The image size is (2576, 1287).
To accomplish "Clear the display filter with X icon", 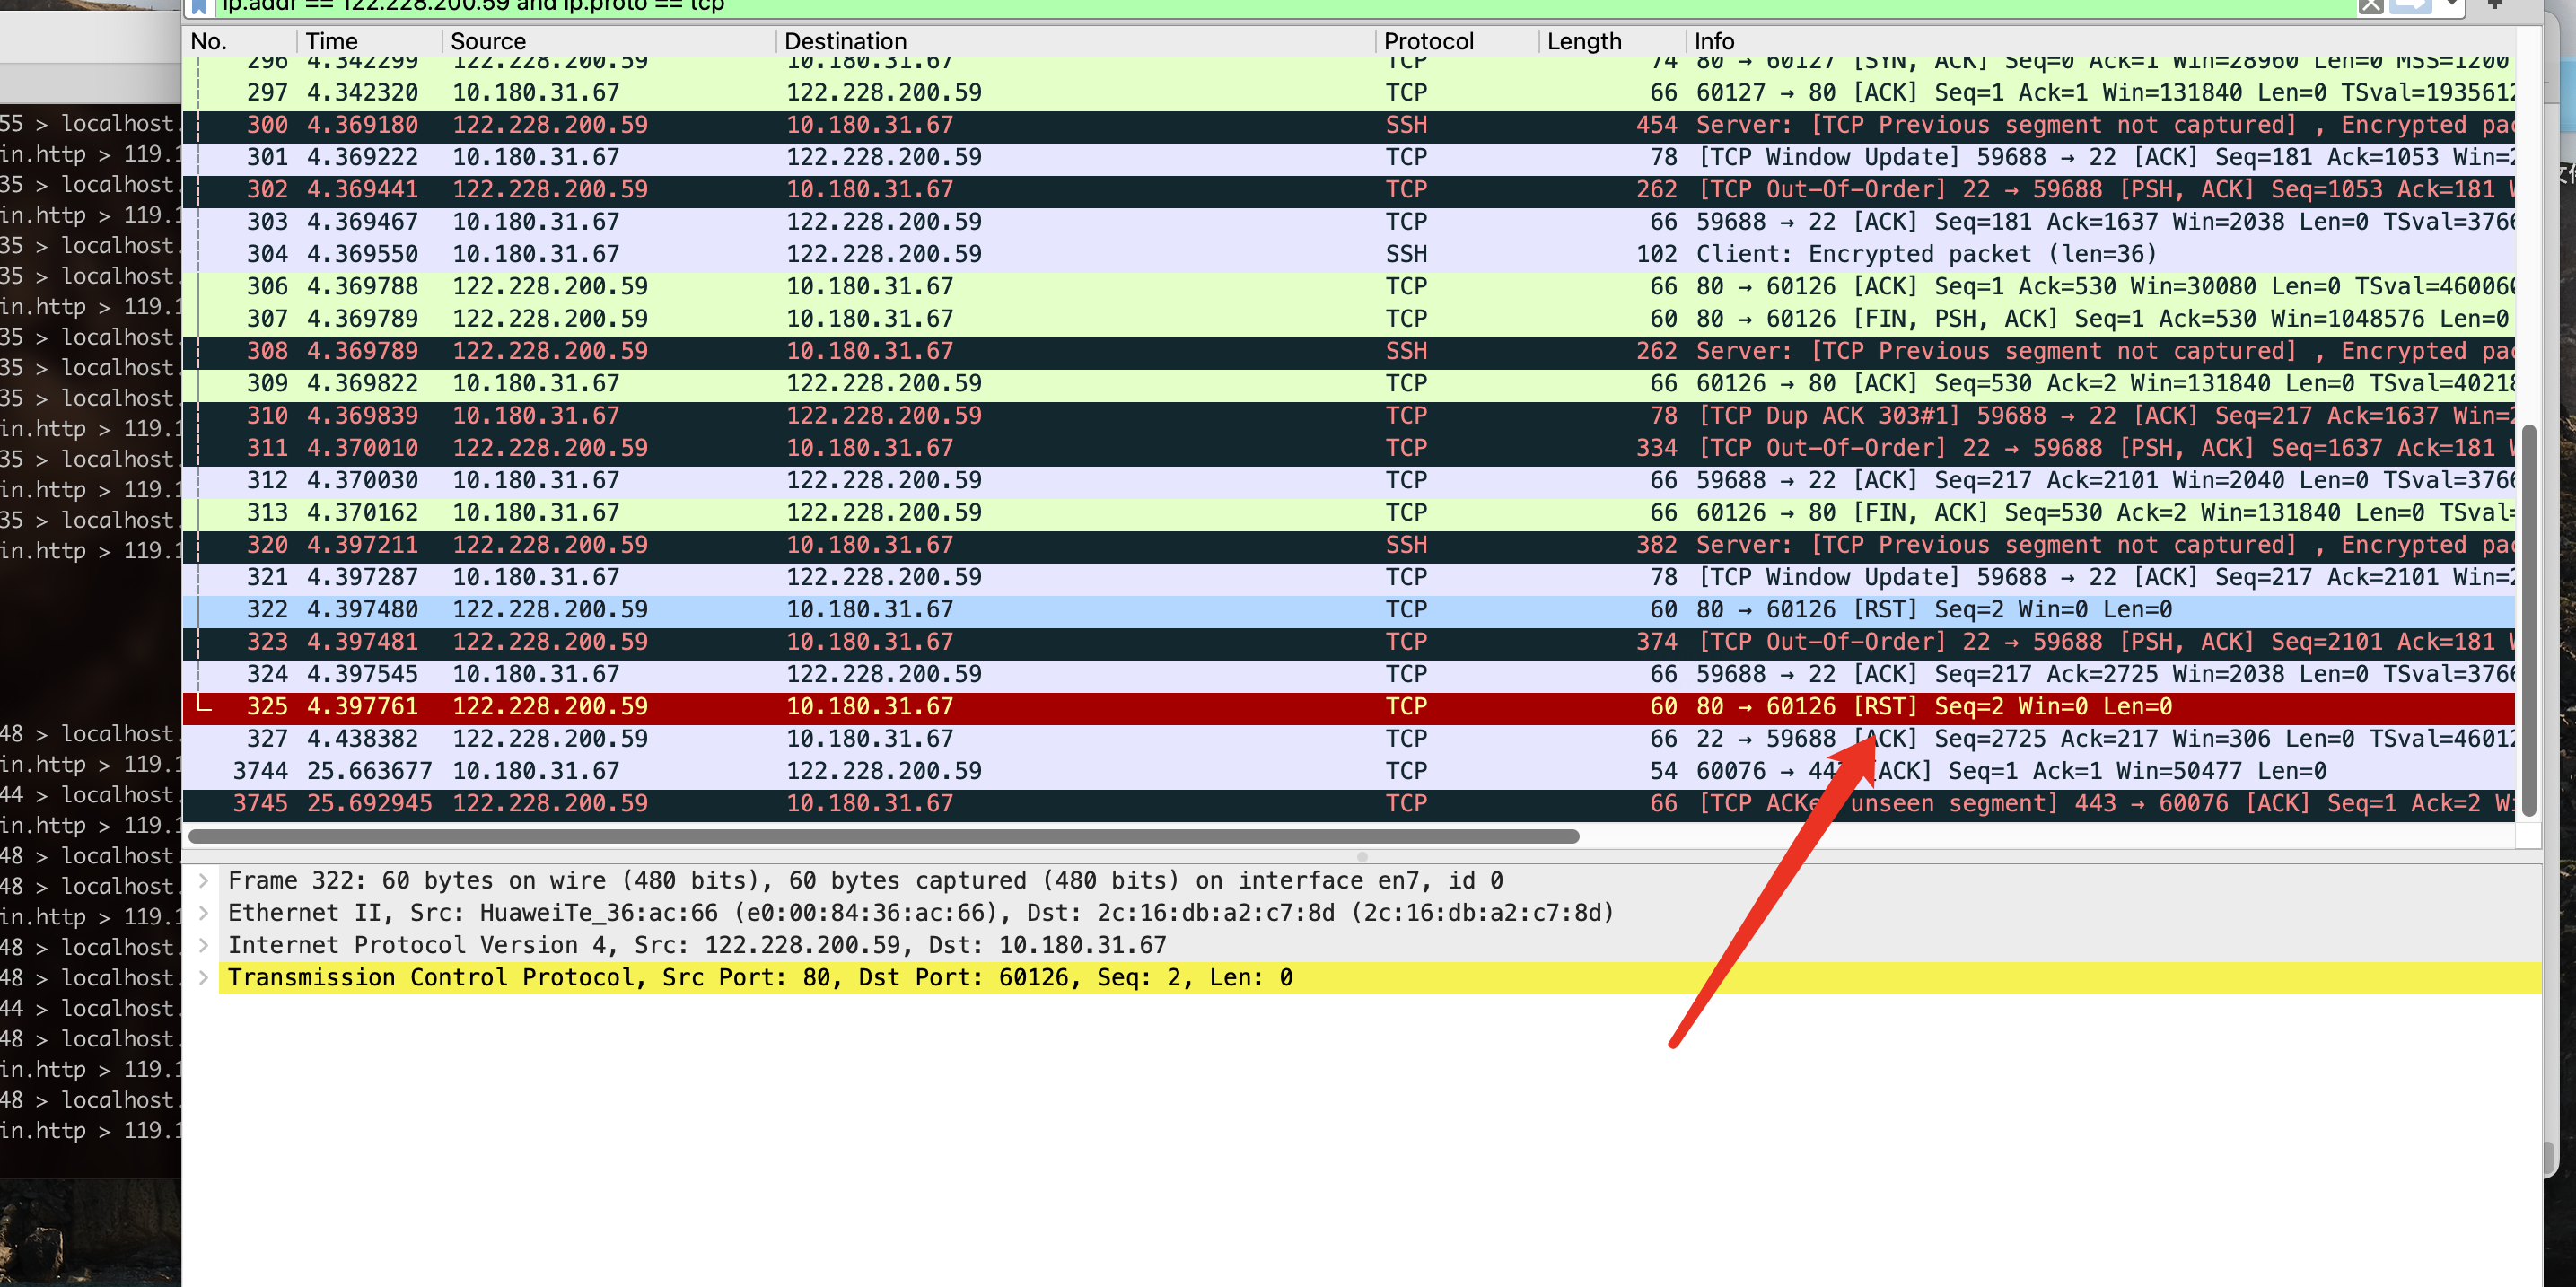I will tap(2371, 6).
